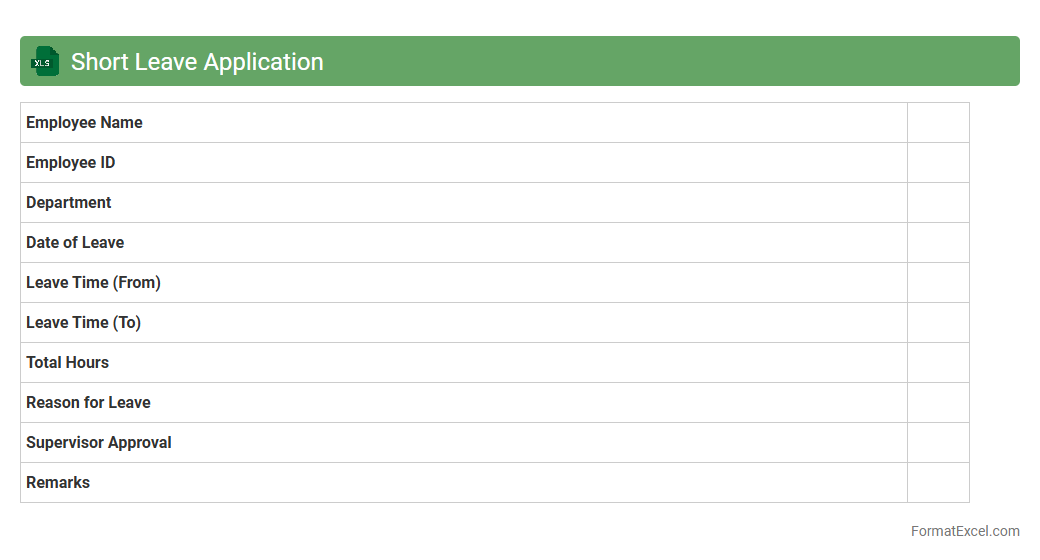1040x560 pixels.
Task: Click the blank field next to Department
Action: [x=938, y=203]
